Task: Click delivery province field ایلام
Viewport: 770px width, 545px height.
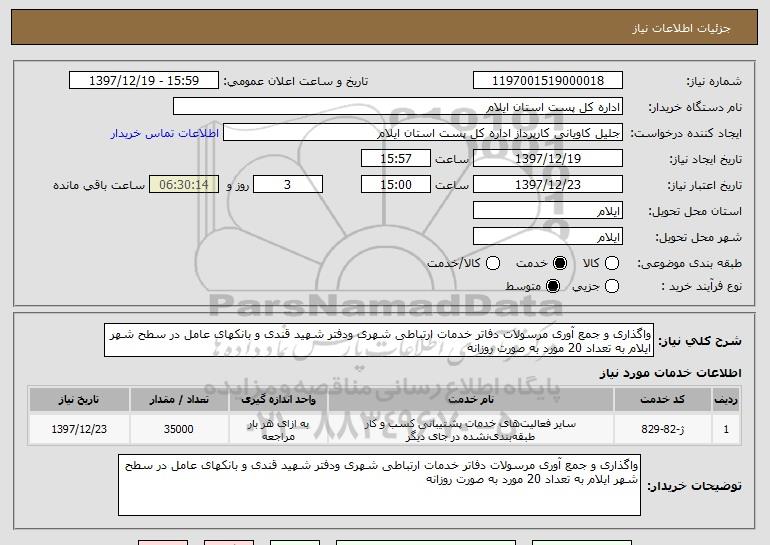Action: coord(548,211)
